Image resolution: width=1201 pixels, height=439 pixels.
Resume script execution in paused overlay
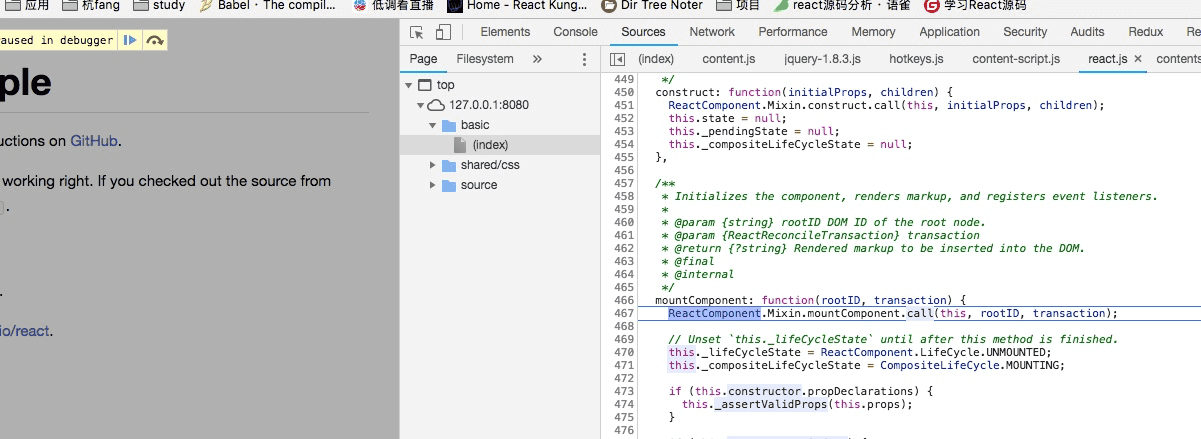(130, 41)
